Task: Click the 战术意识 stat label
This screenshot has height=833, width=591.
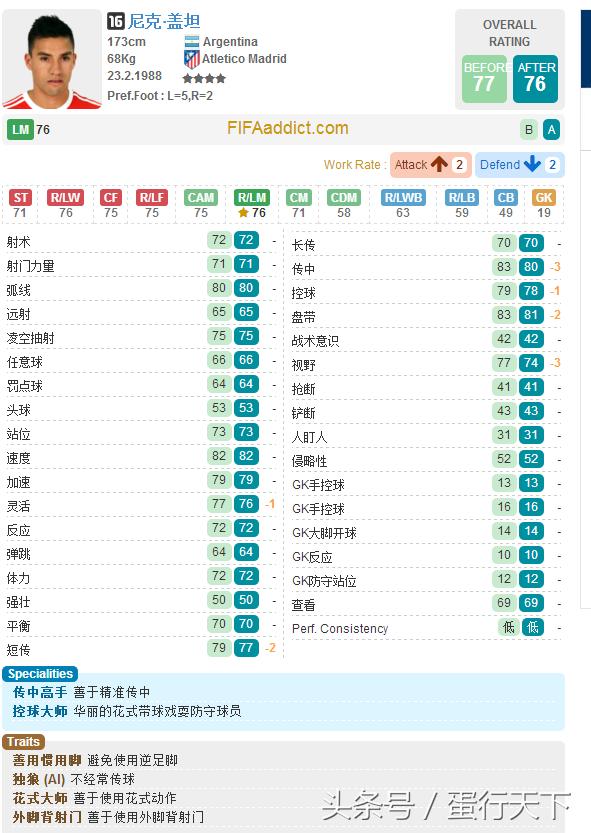Action: coord(315,341)
